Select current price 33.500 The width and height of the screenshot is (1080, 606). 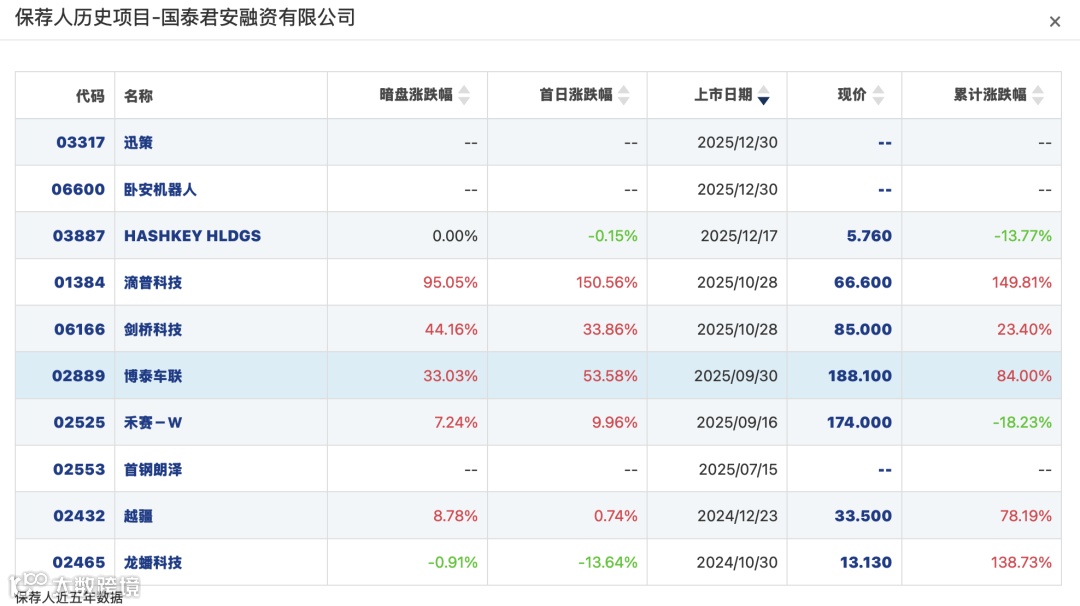coord(863,516)
